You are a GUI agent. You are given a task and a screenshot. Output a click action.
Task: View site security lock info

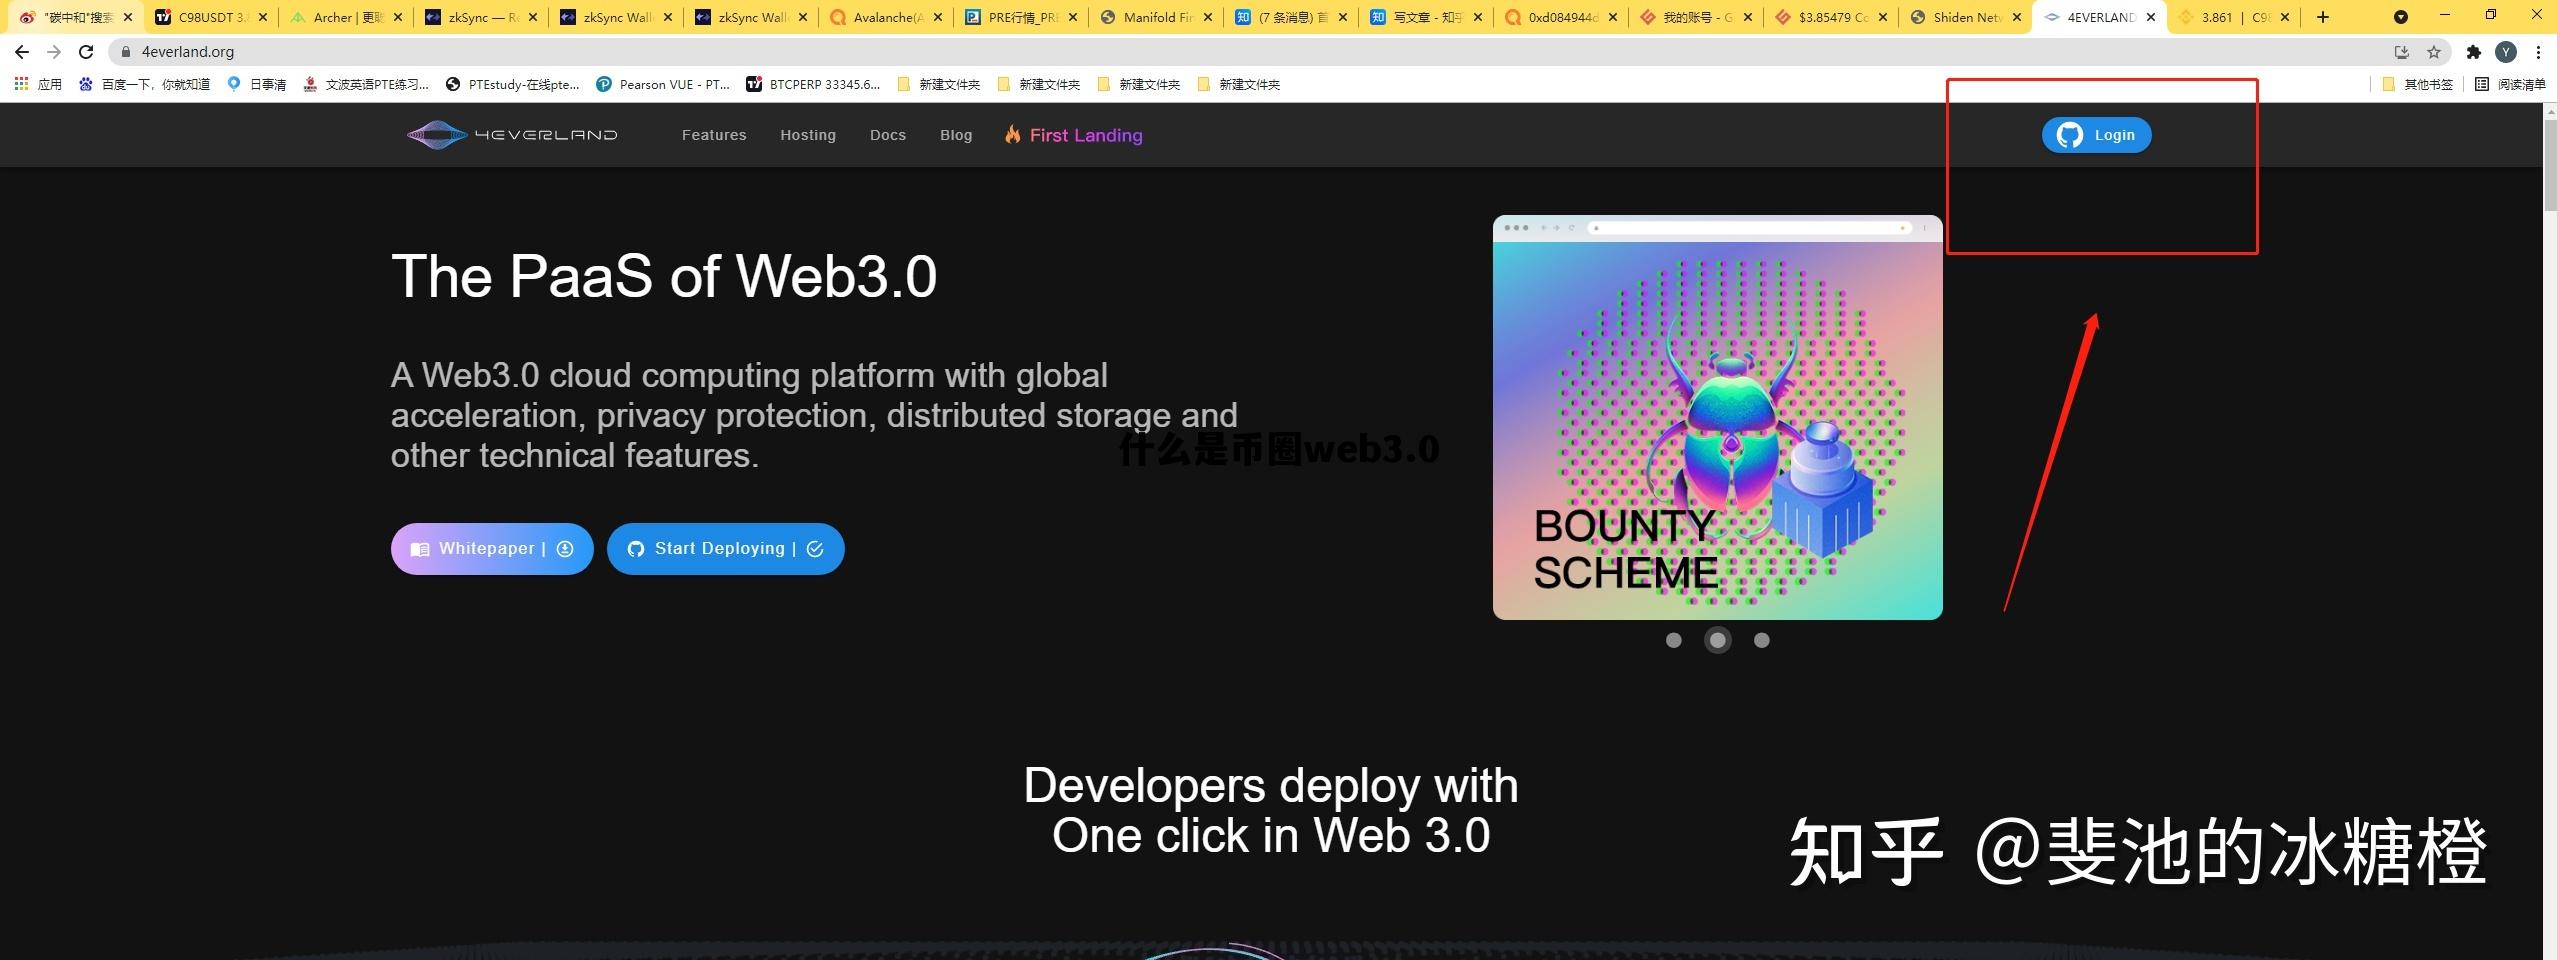pos(126,52)
